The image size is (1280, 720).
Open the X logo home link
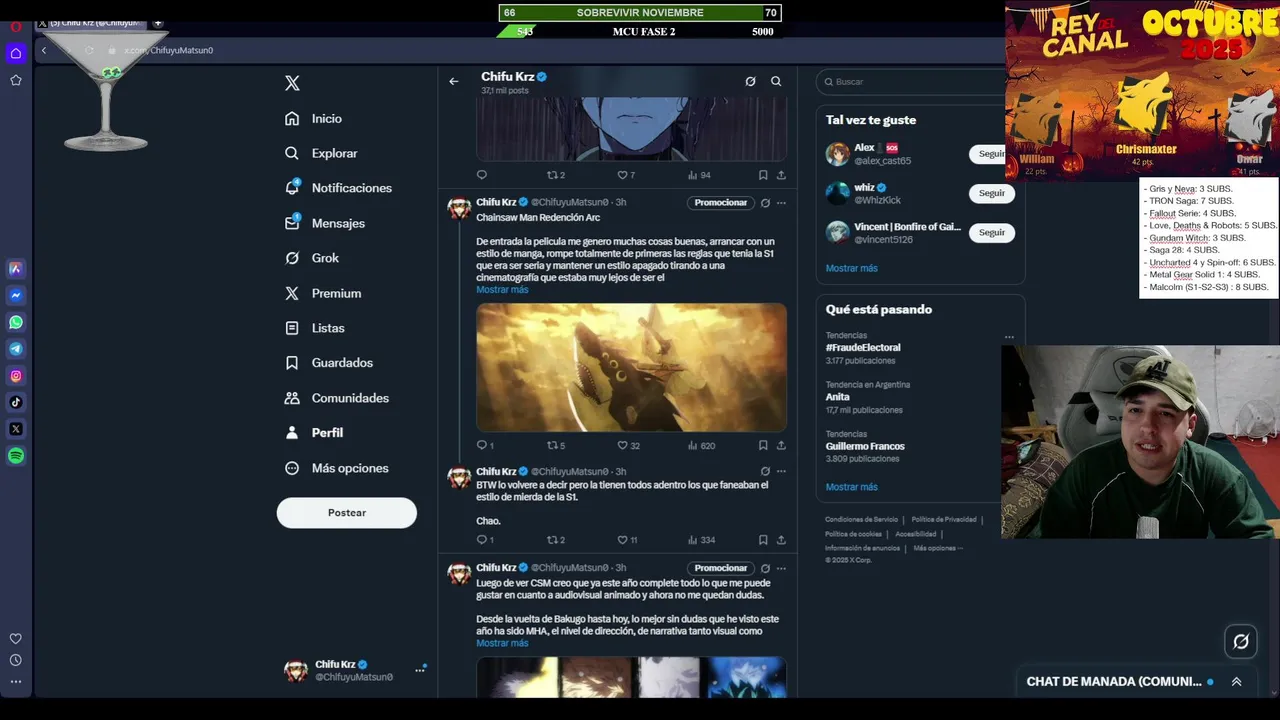click(x=292, y=83)
